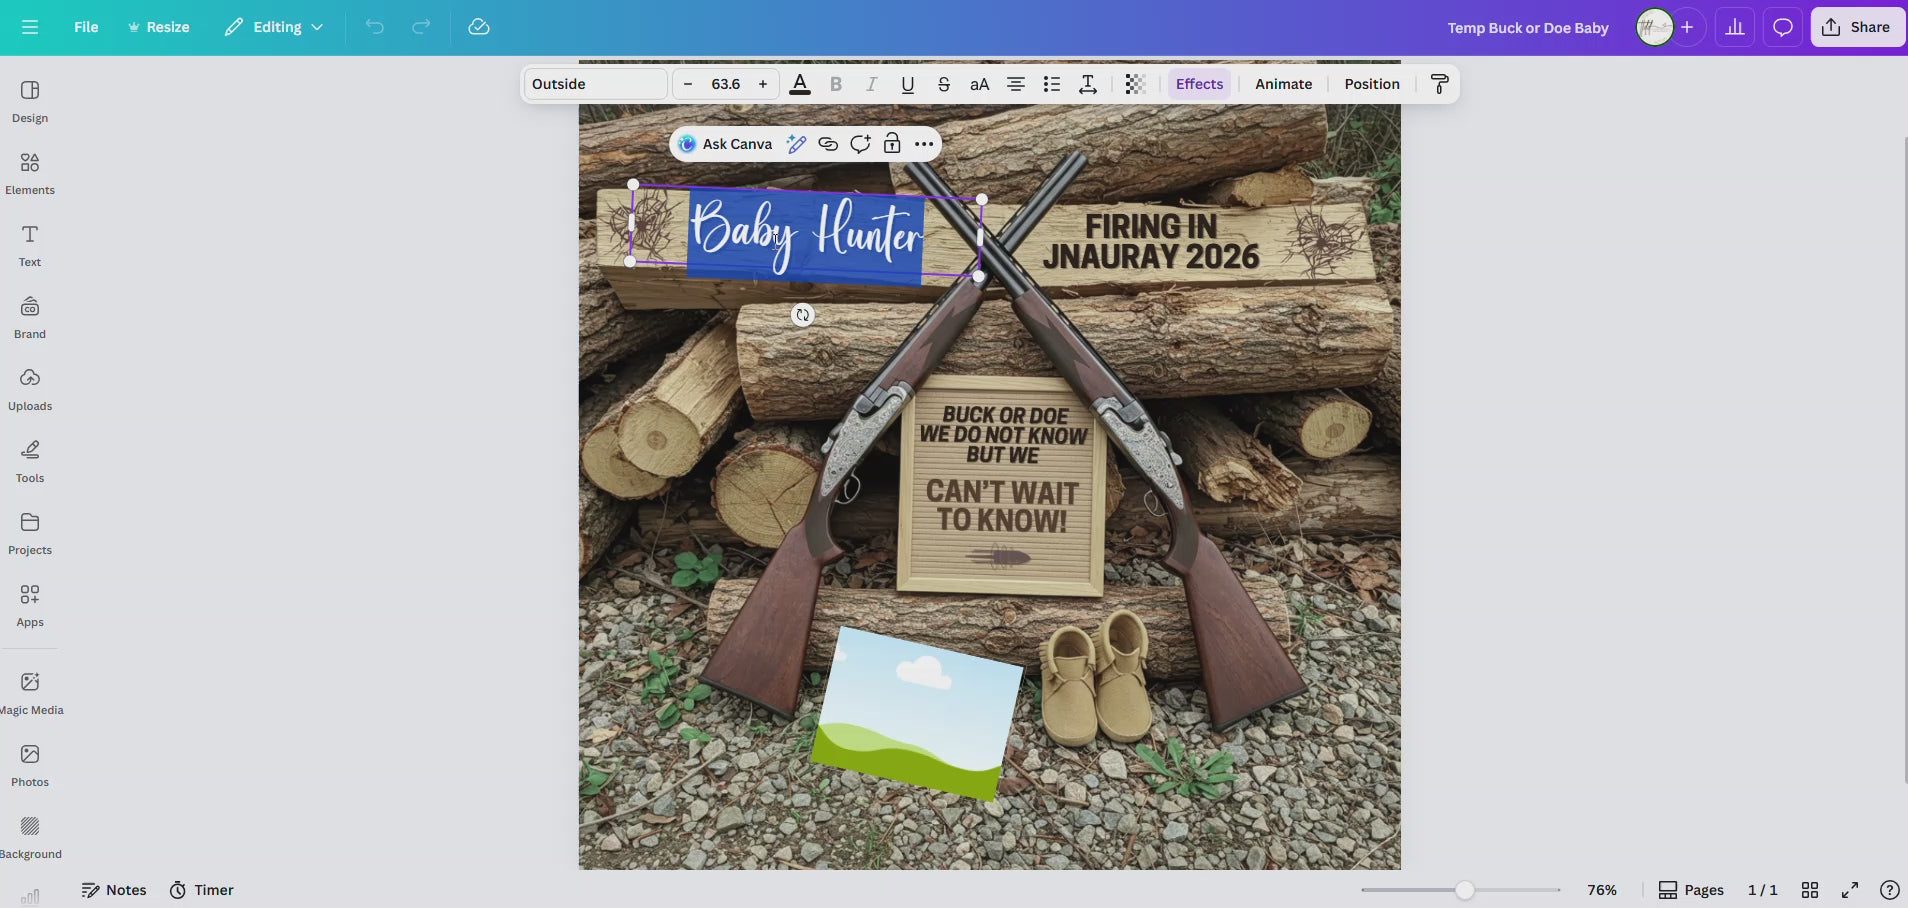Open more options via the three dots
Image resolution: width=1908 pixels, height=908 pixels.
point(924,143)
